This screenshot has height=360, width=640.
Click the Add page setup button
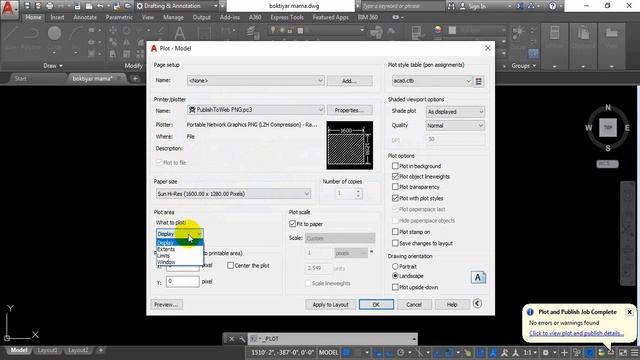[x=349, y=81]
